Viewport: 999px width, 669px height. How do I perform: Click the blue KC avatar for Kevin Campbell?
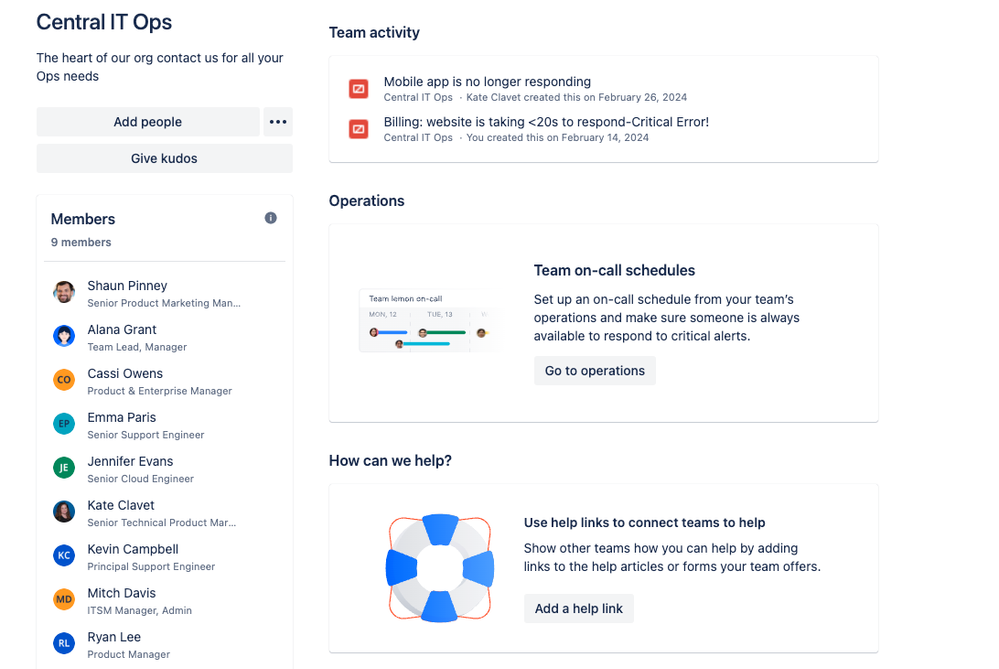pyautogui.click(x=64, y=556)
